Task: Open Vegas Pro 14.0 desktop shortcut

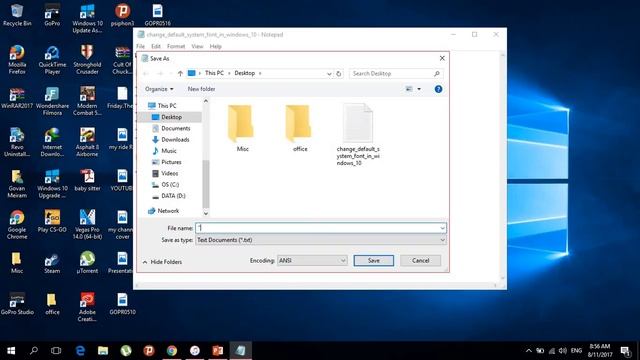Action: click(87, 225)
